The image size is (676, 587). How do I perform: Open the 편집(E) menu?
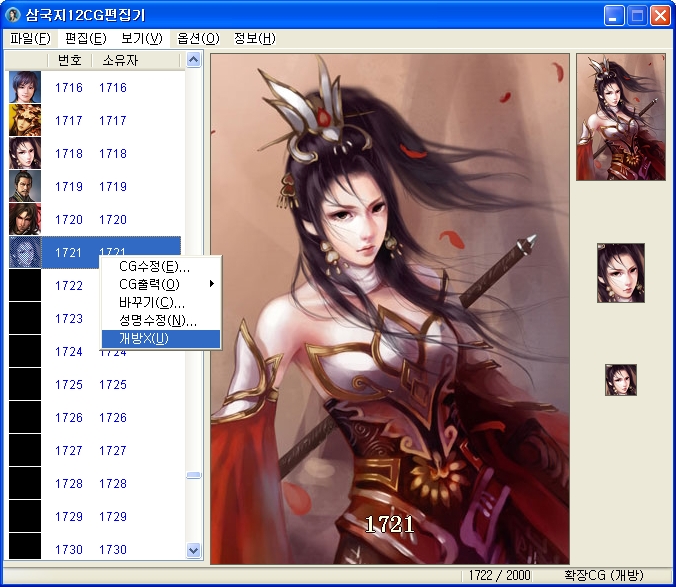(x=85, y=39)
